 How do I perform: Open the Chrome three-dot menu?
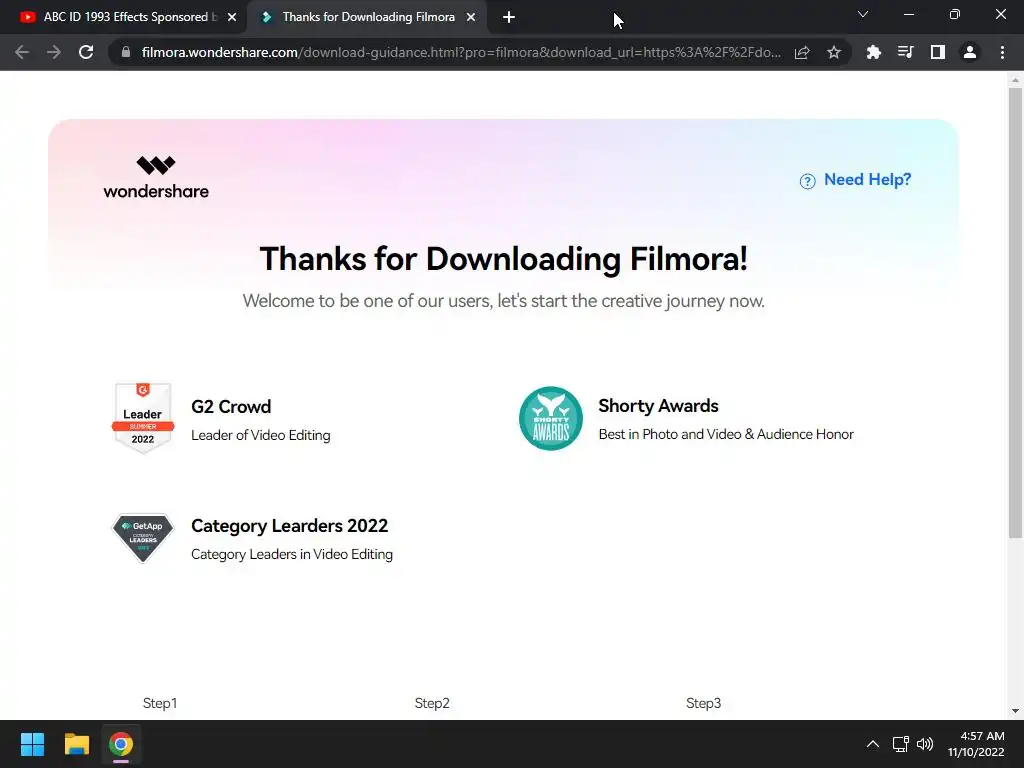(1002, 52)
